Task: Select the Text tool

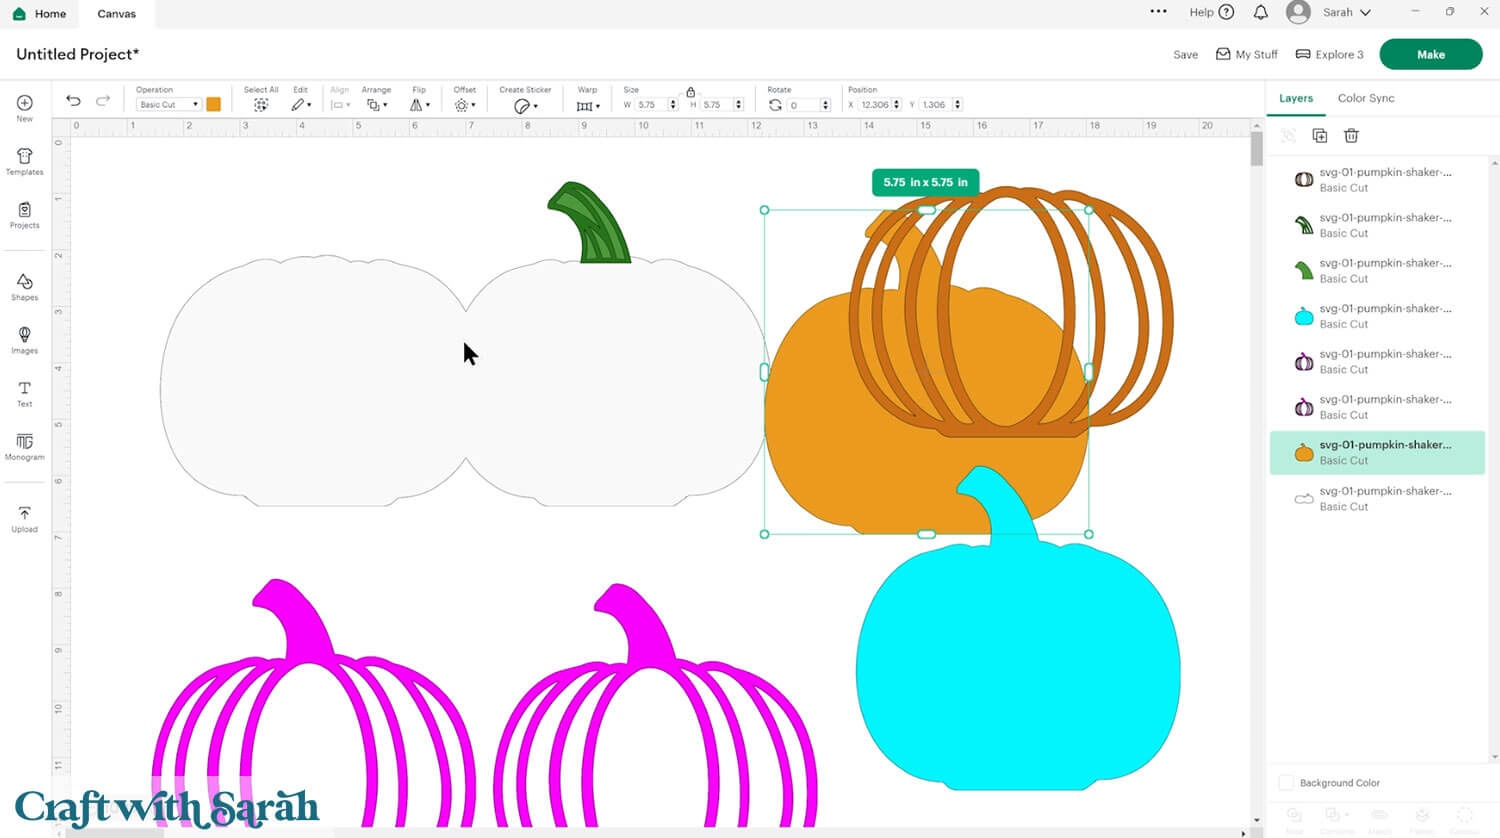Action: point(24,394)
